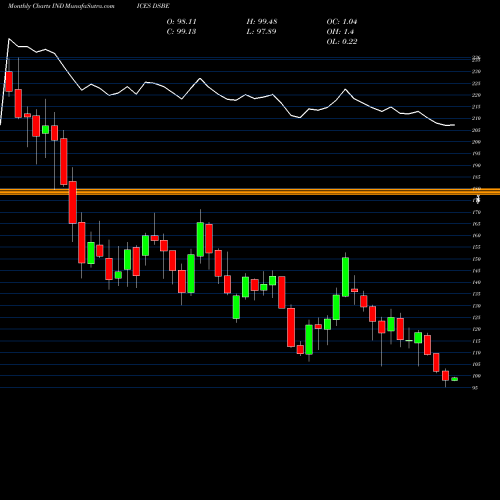The height and width of the screenshot is (500, 500).
Task: Click the 140 price axis label
Action: point(476,282)
